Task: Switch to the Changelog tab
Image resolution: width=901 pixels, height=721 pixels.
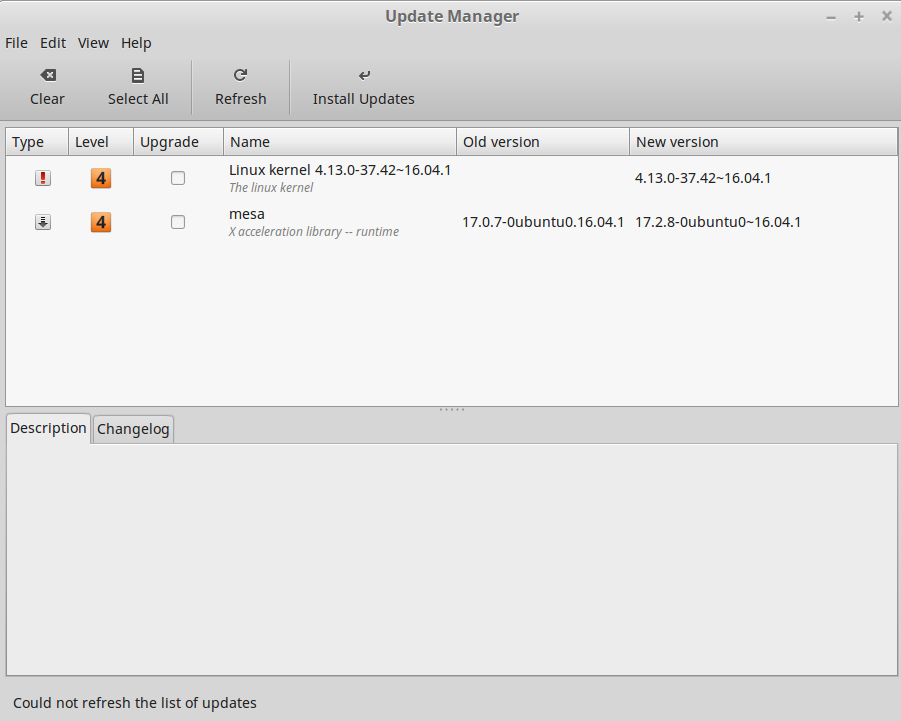Action: [133, 429]
